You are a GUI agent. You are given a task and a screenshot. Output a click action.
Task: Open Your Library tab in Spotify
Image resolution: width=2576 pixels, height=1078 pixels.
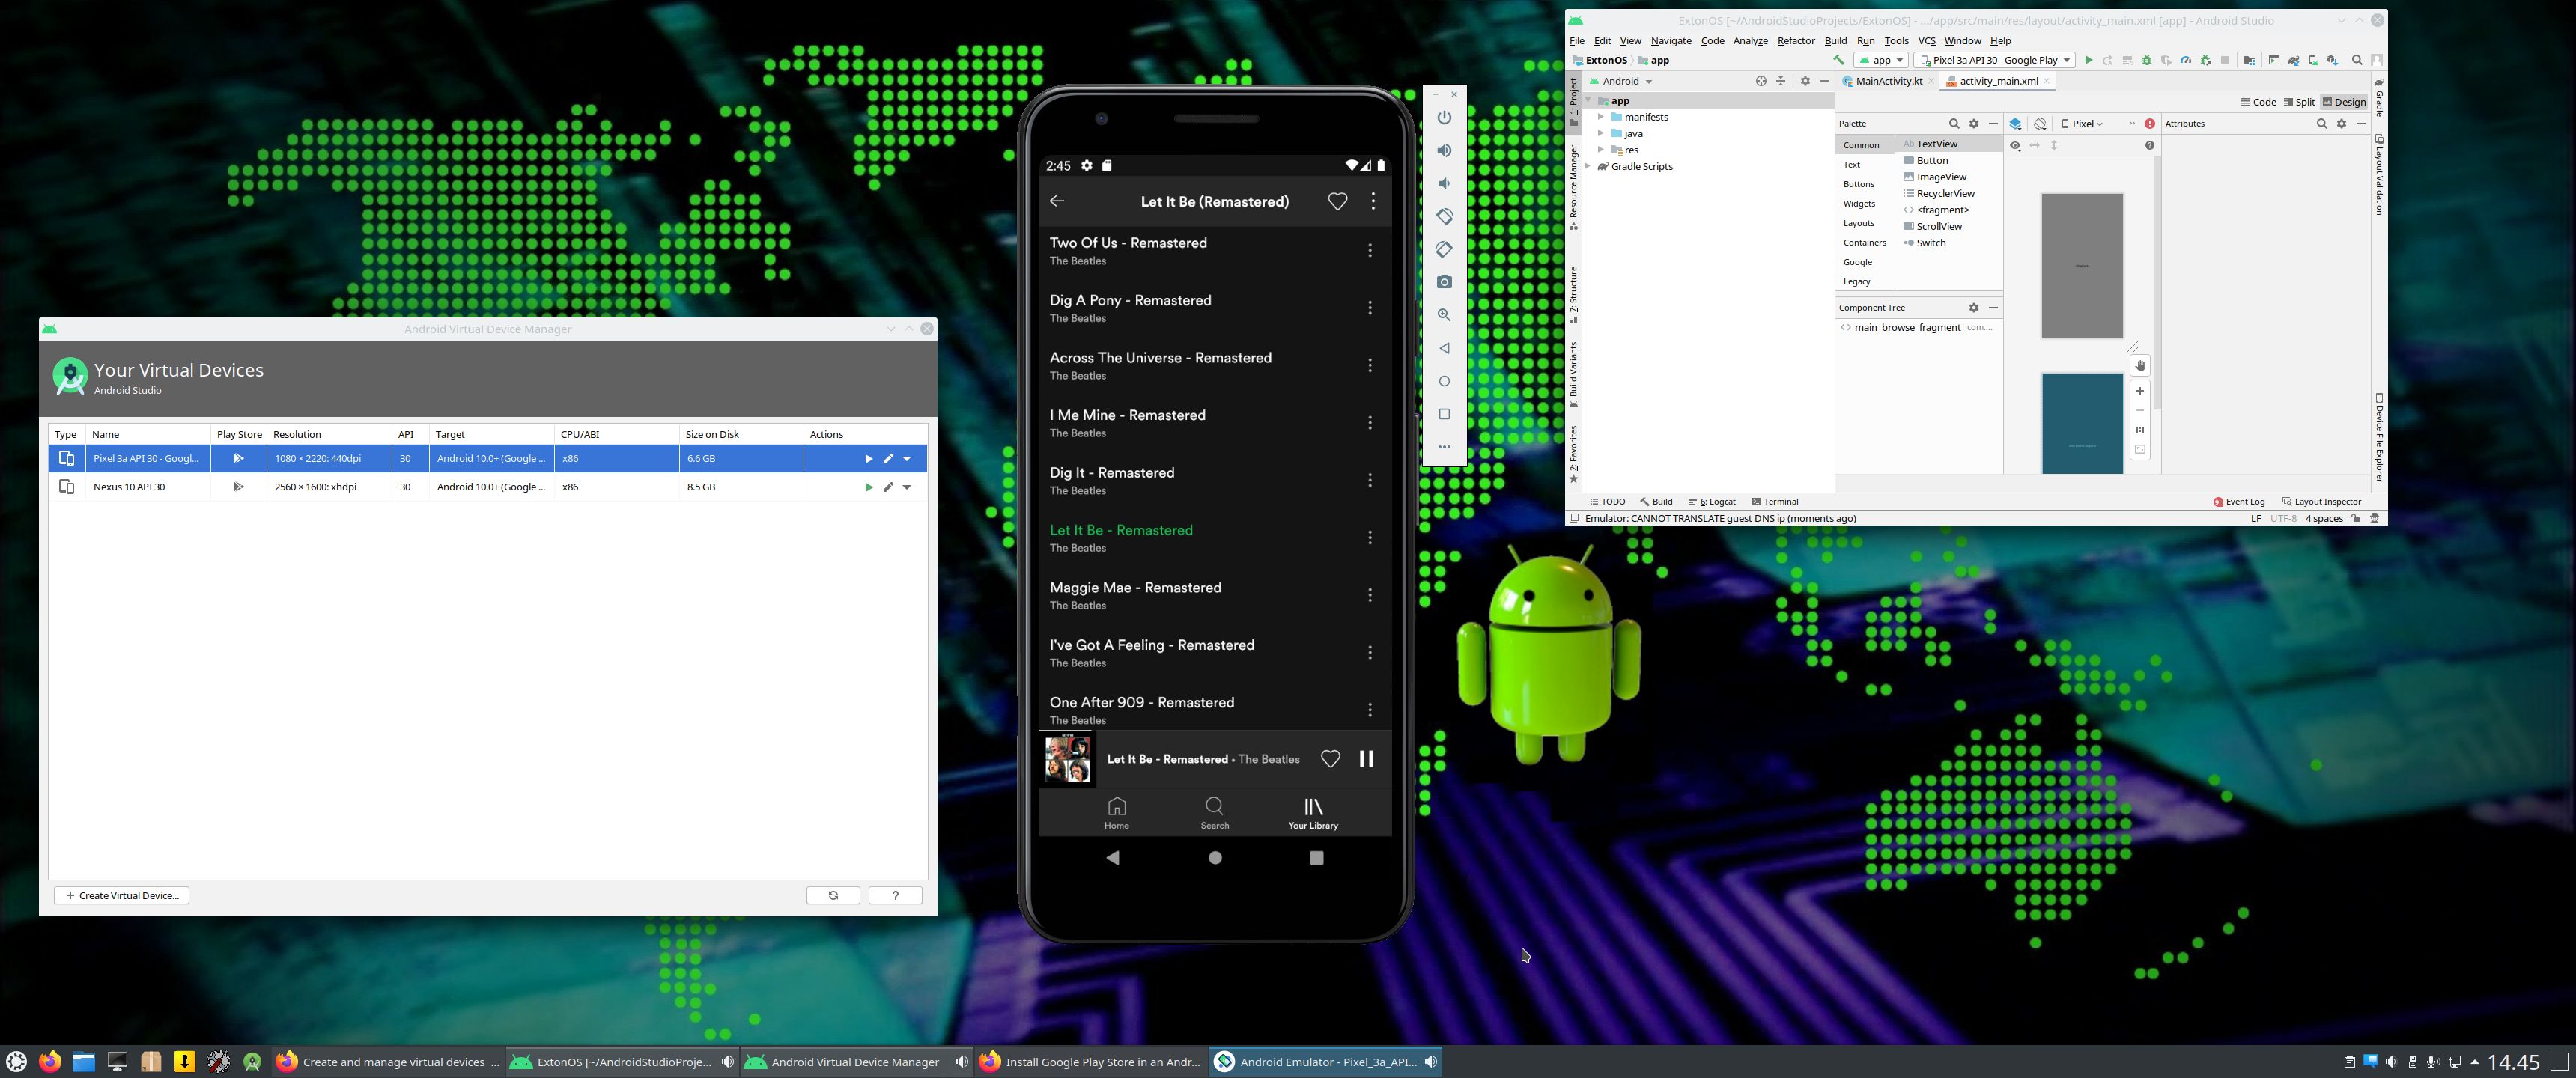(1313, 813)
